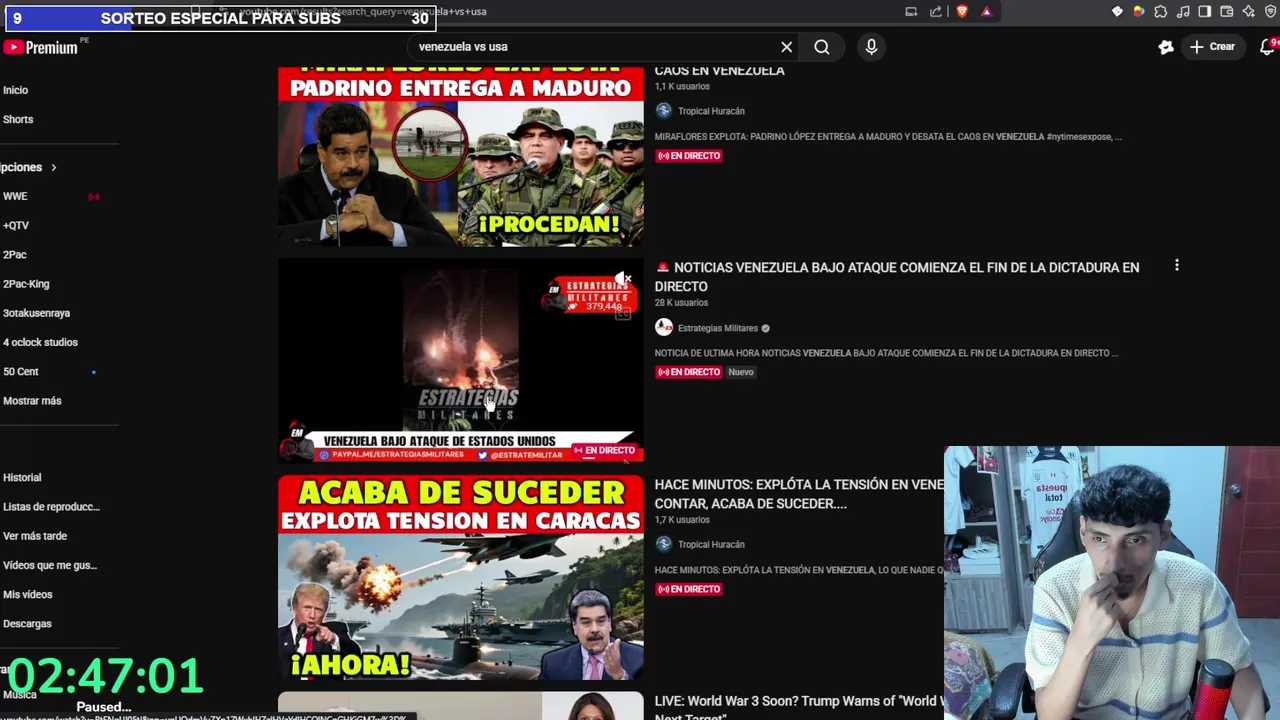This screenshot has width=1280, height=720.
Task: Open the Noticias Venezuela bajo ataque video title
Action: (x=897, y=277)
